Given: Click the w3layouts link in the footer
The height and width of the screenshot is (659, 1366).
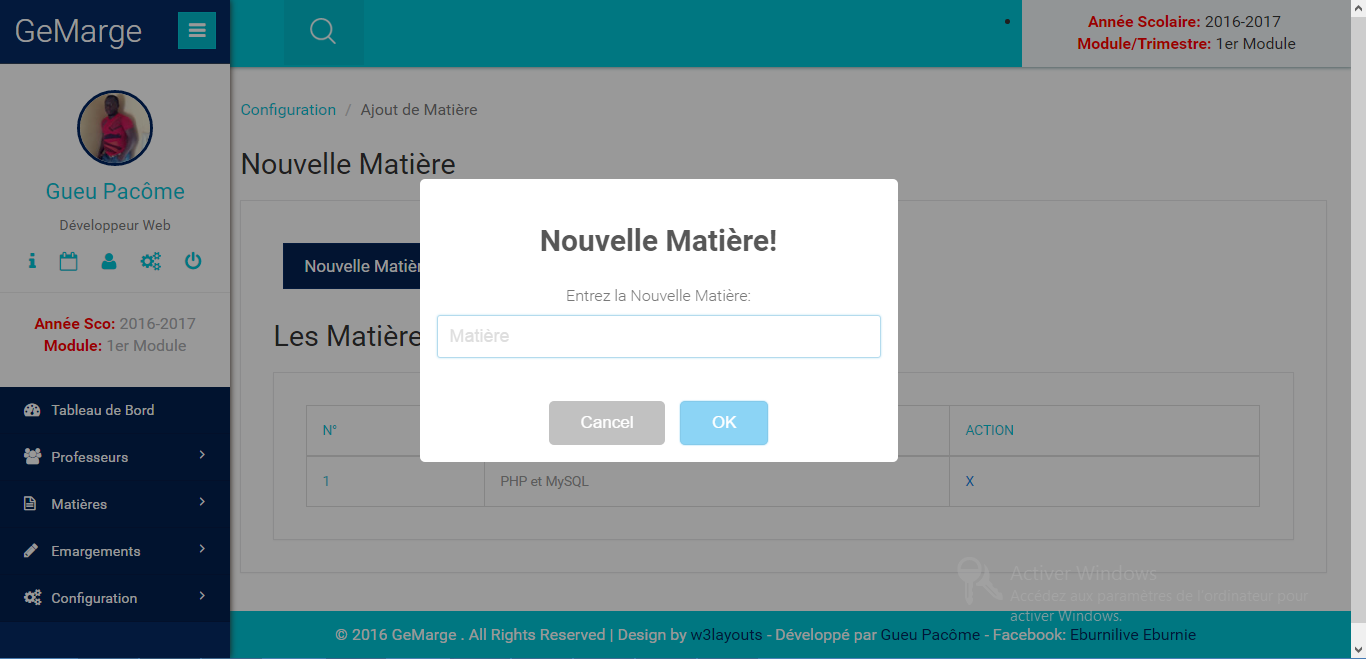Looking at the screenshot, I should [x=727, y=634].
